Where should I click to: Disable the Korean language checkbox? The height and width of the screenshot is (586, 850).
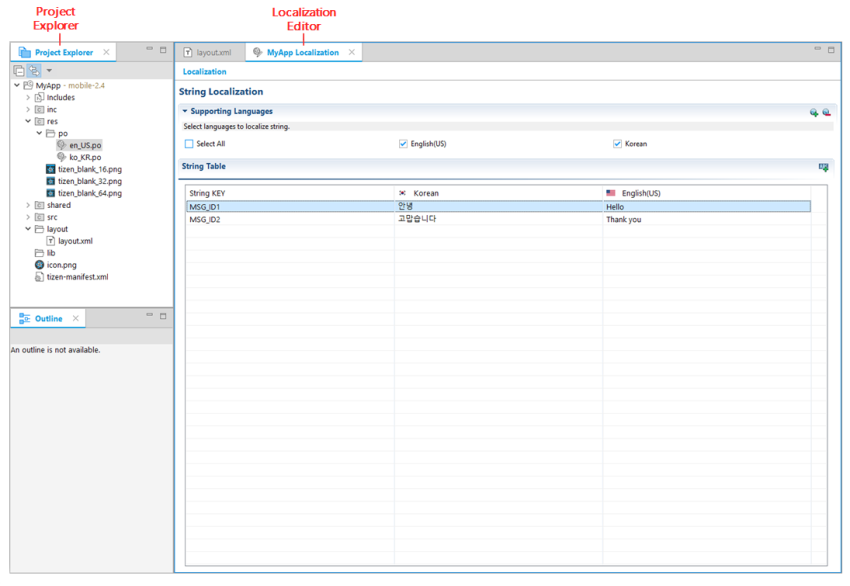click(x=620, y=143)
